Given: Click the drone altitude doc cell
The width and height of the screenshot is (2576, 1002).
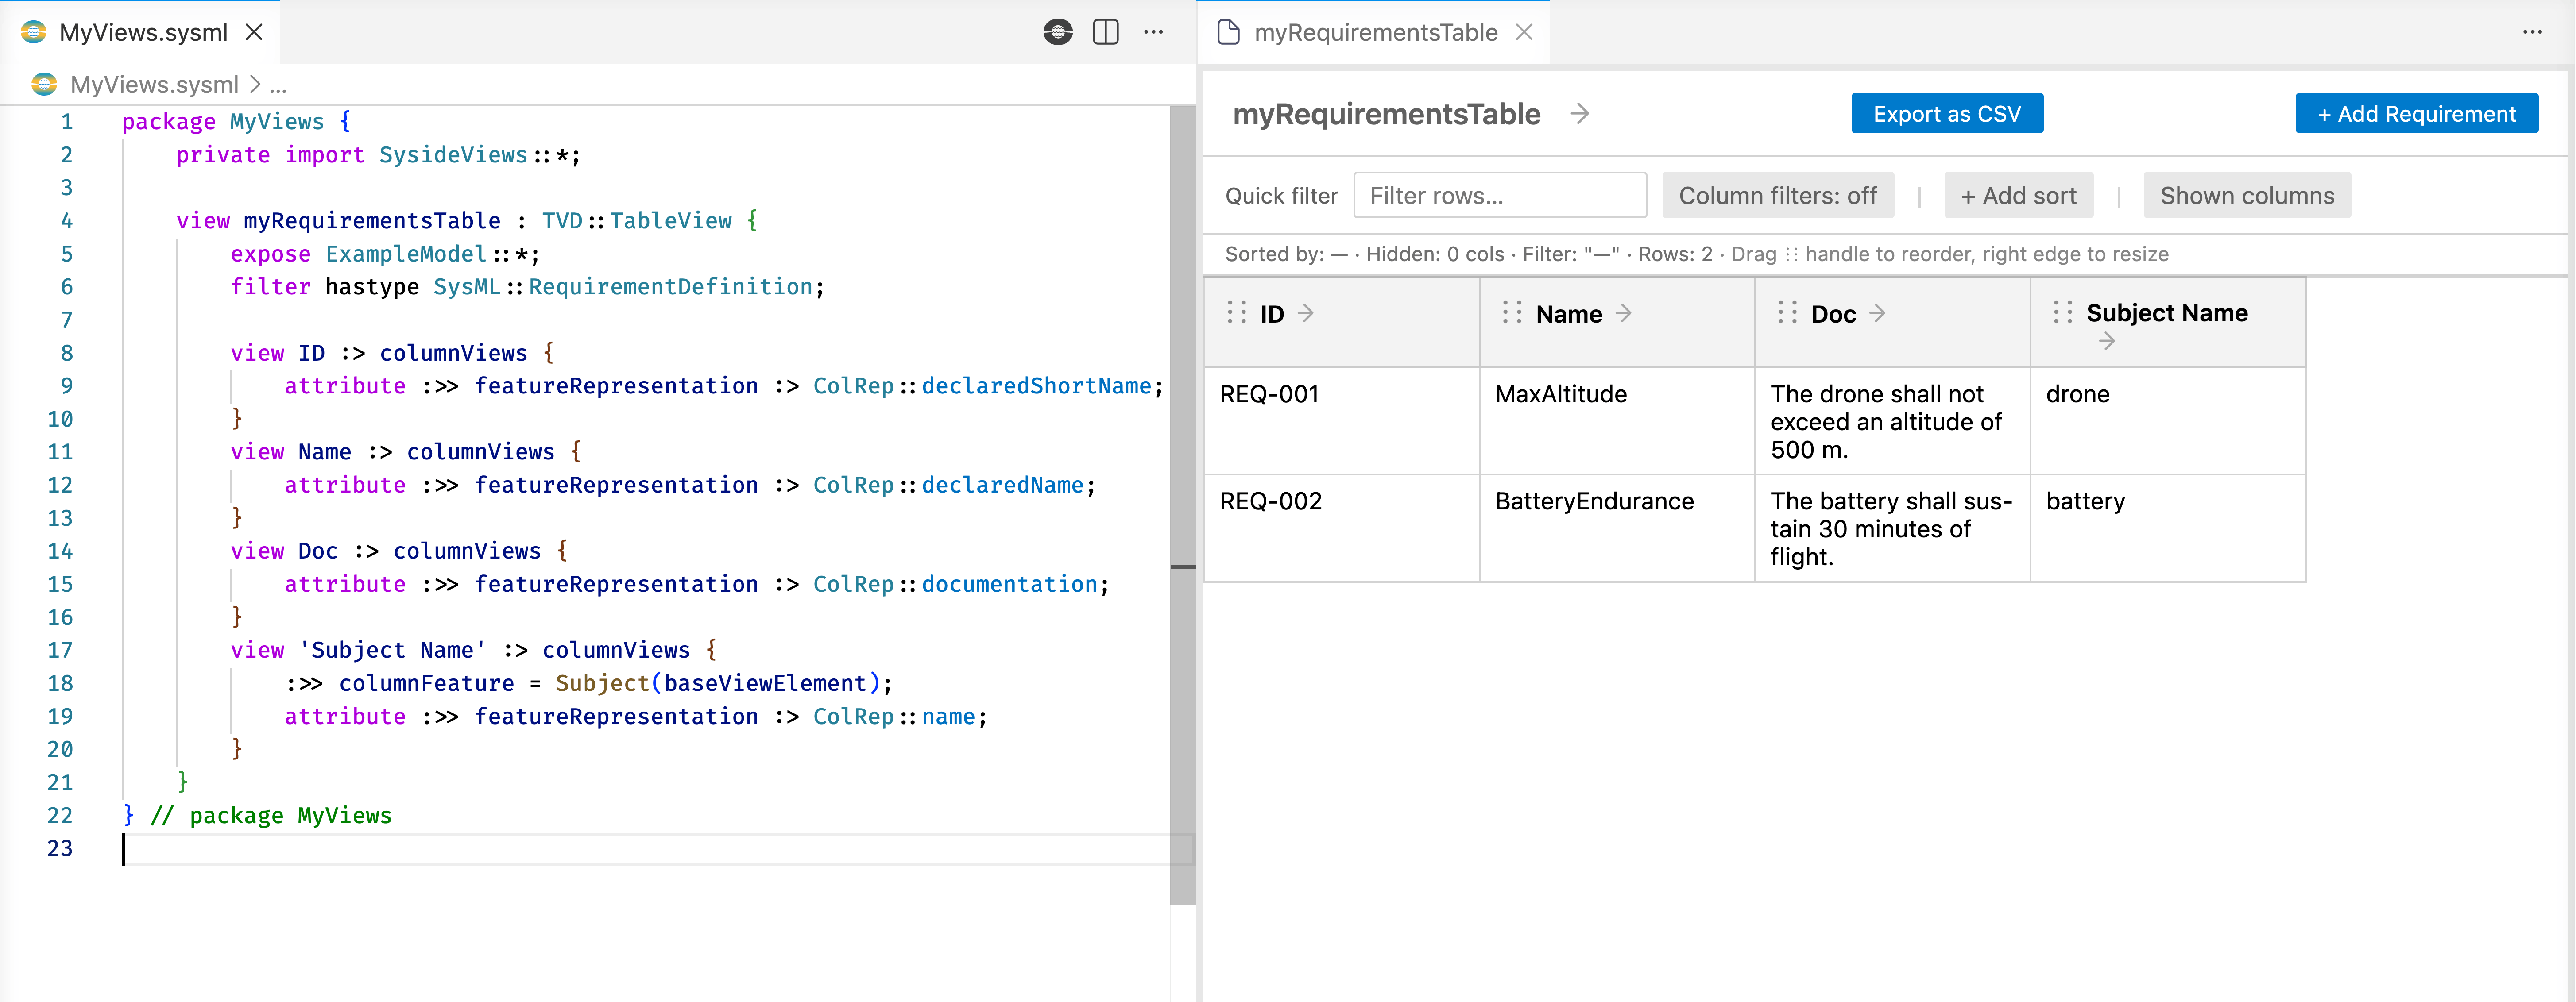Looking at the screenshot, I should pos(1892,421).
